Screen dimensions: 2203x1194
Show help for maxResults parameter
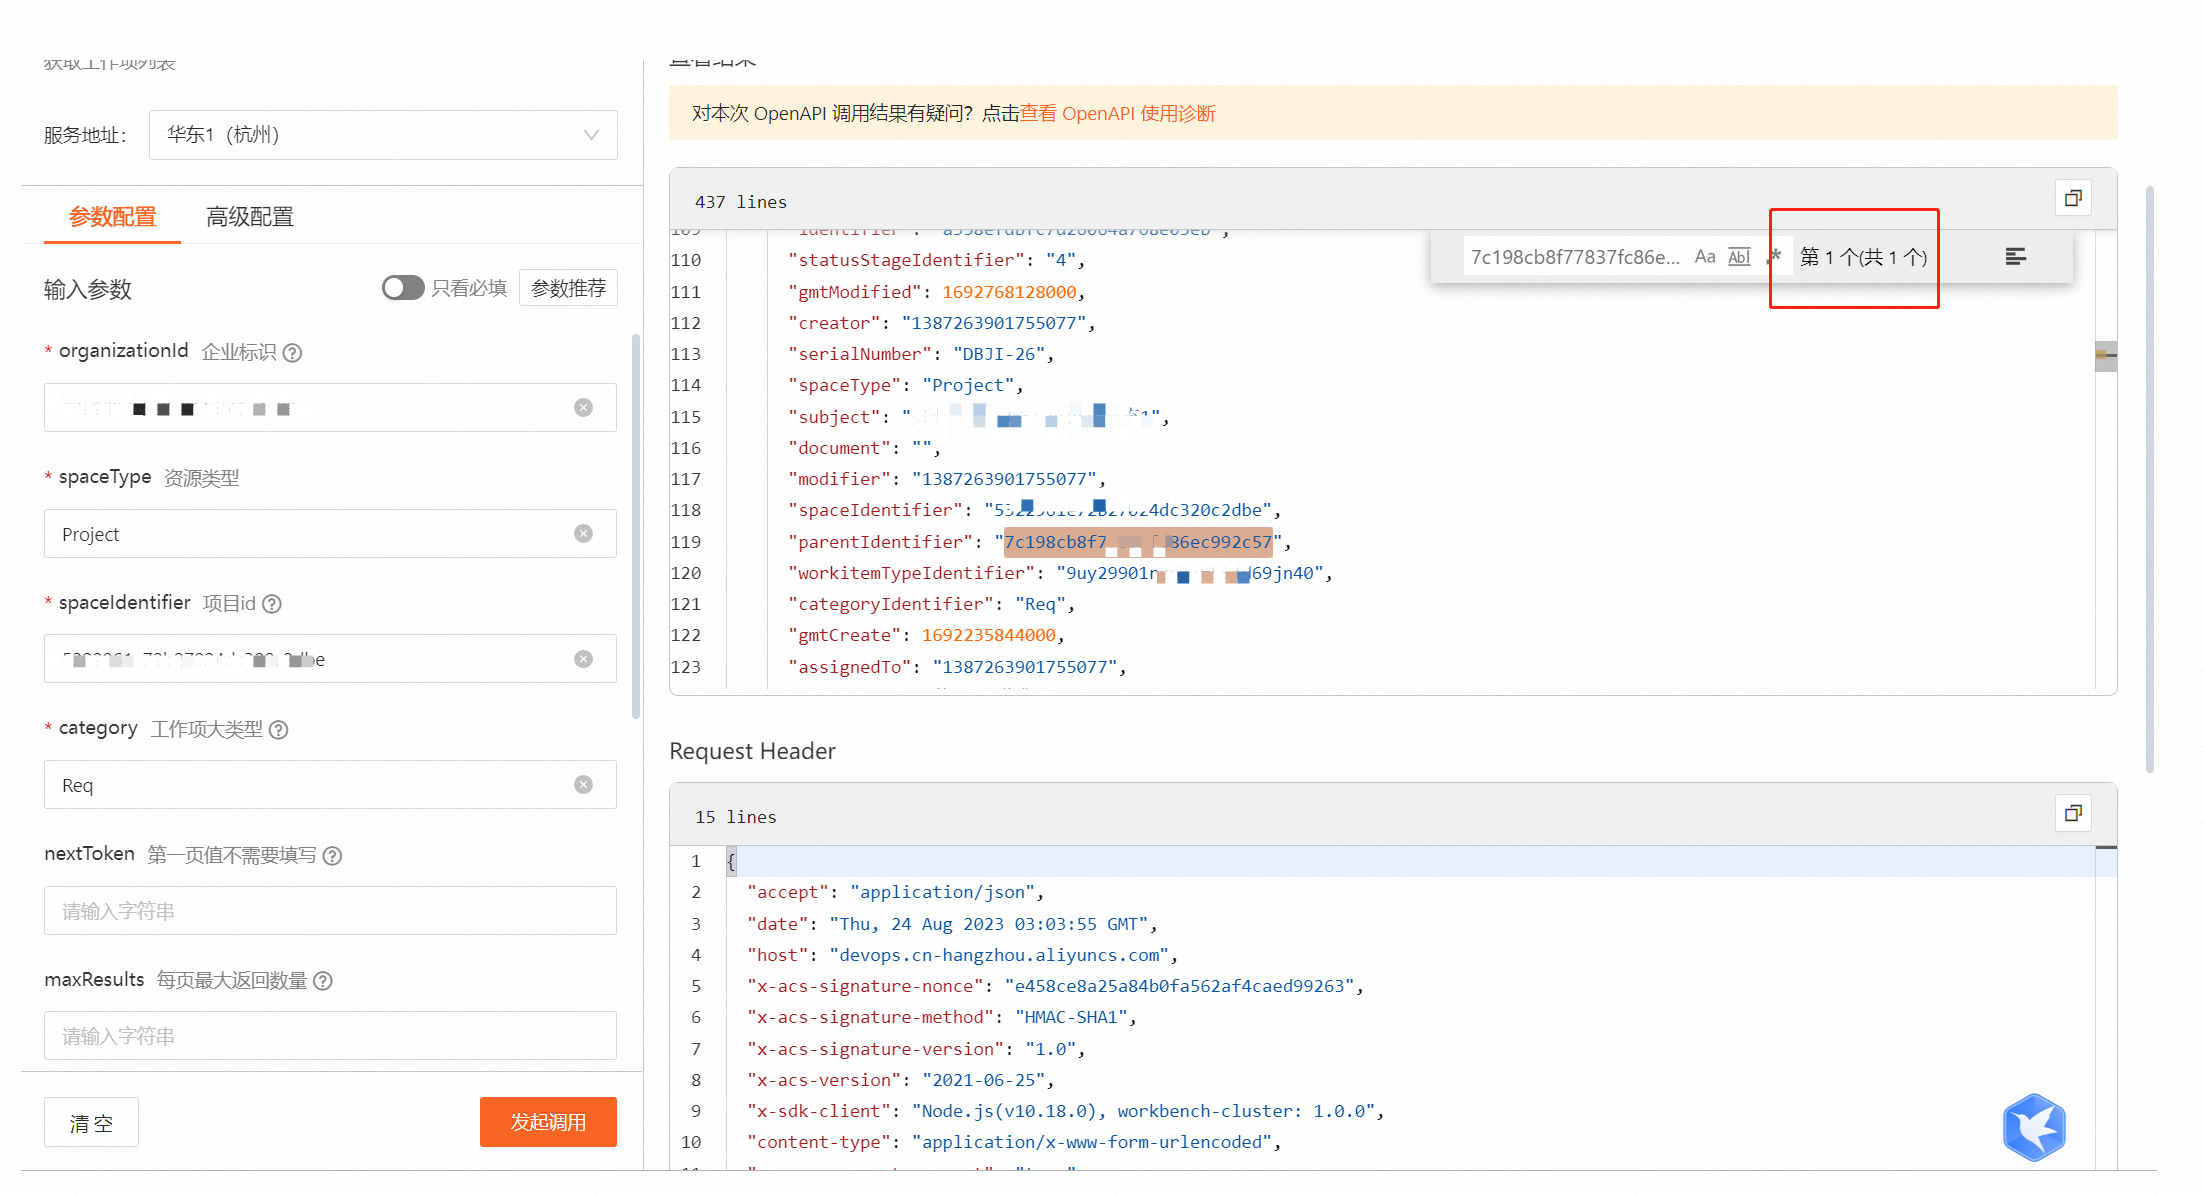(x=323, y=981)
